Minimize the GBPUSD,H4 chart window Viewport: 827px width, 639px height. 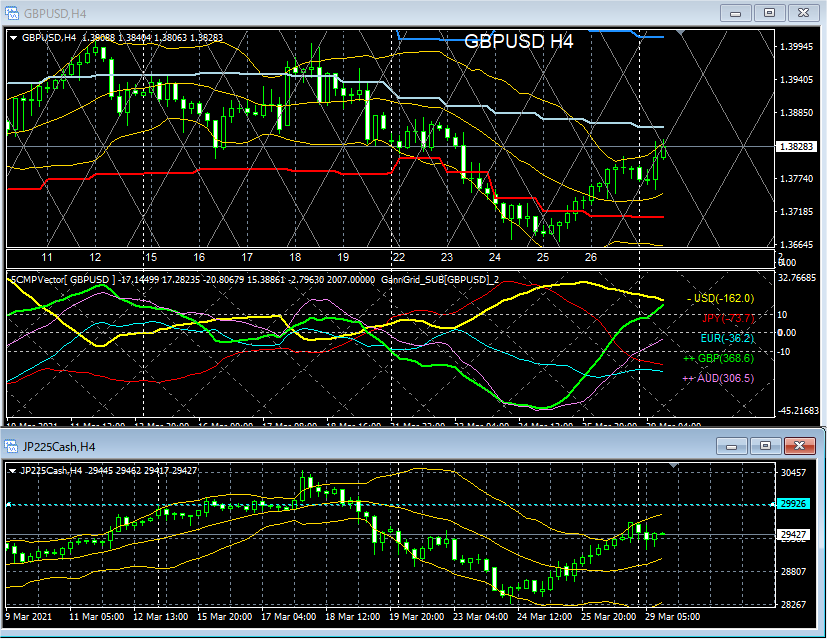(x=735, y=13)
